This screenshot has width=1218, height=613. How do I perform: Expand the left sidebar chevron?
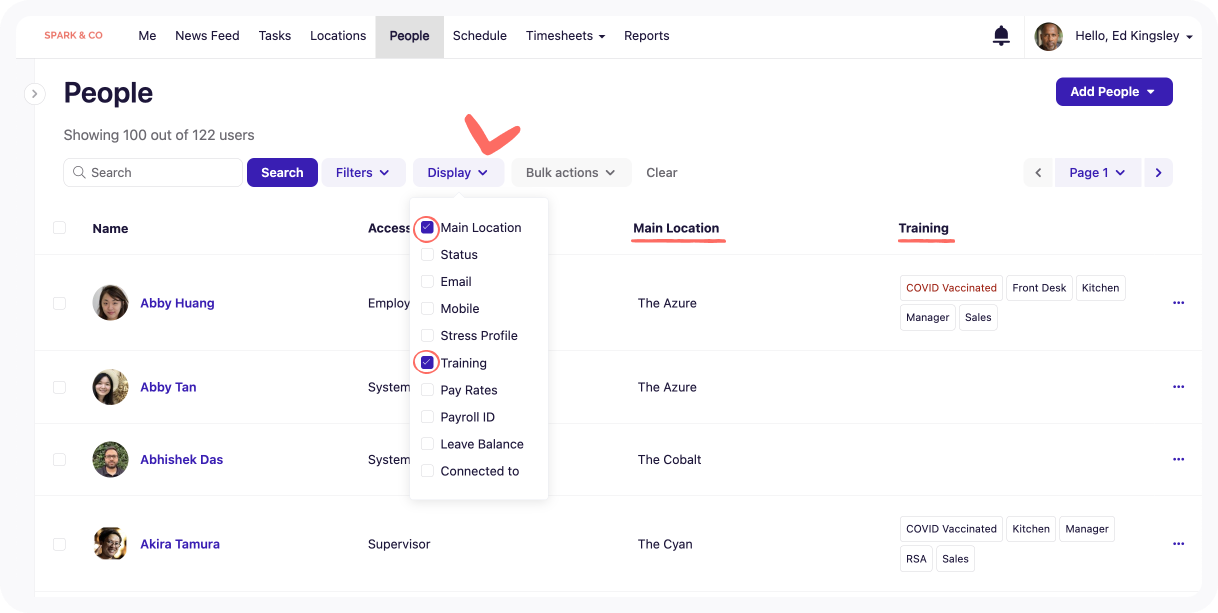(x=34, y=94)
